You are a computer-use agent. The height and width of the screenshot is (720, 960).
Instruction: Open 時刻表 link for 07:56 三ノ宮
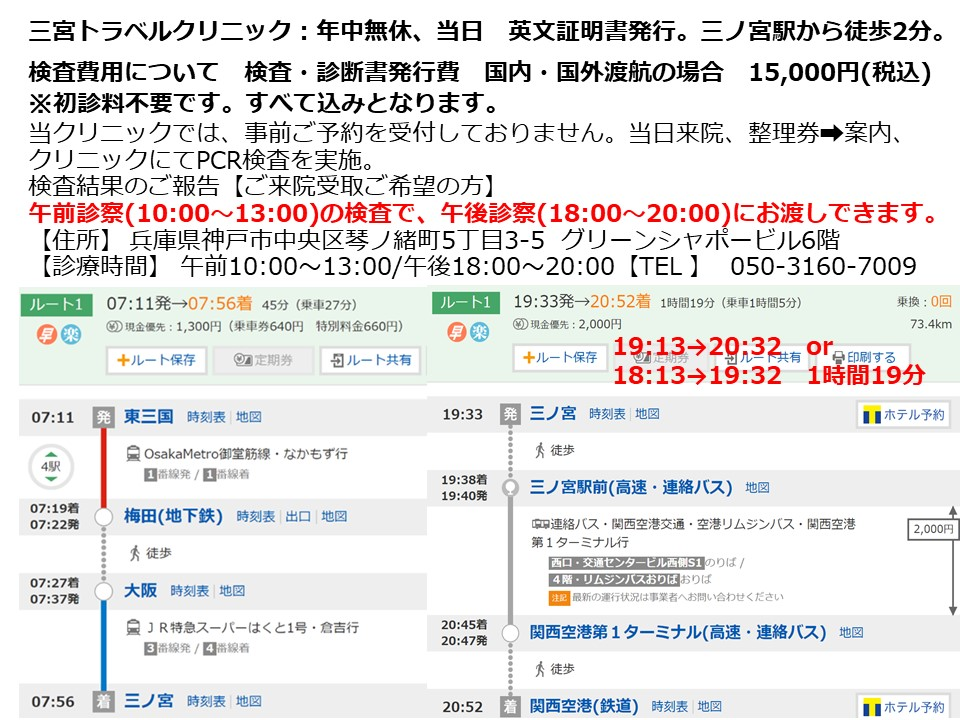pyautogui.click(x=206, y=701)
